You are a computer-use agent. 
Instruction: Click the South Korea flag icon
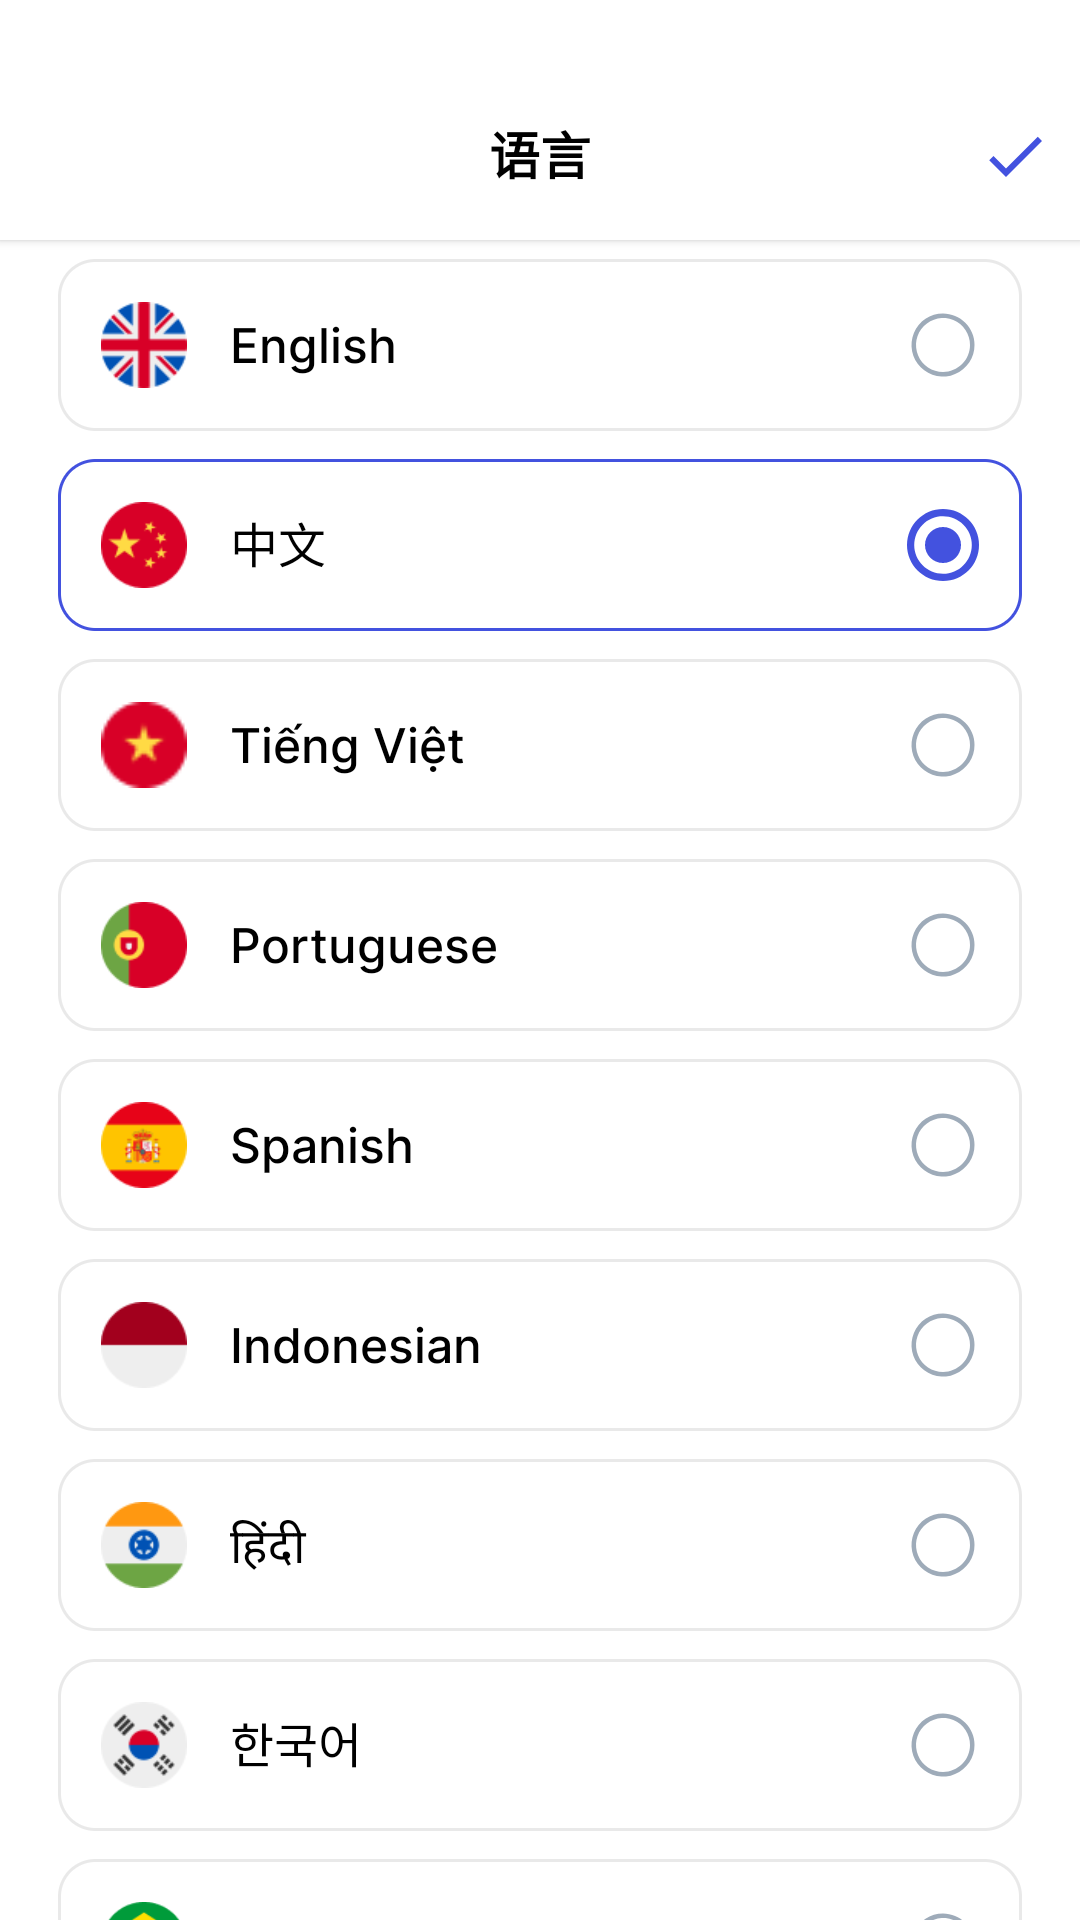click(144, 1745)
